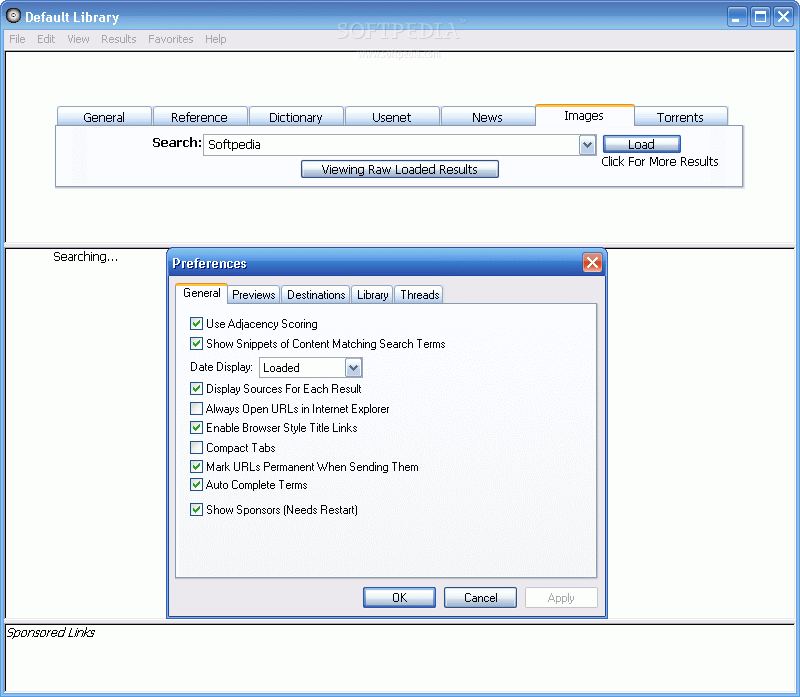Image resolution: width=800 pixels, height=697 pixels.
Task: Click the Search text field containing Softpedia
Action: [391, 145]
